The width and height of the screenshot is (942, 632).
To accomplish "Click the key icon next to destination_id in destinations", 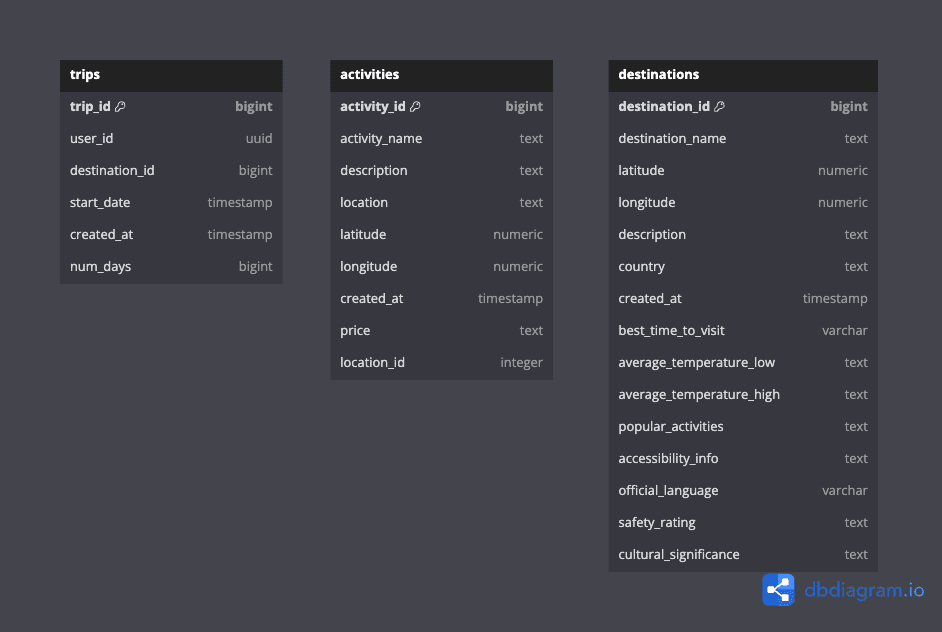I will (719, 106).
